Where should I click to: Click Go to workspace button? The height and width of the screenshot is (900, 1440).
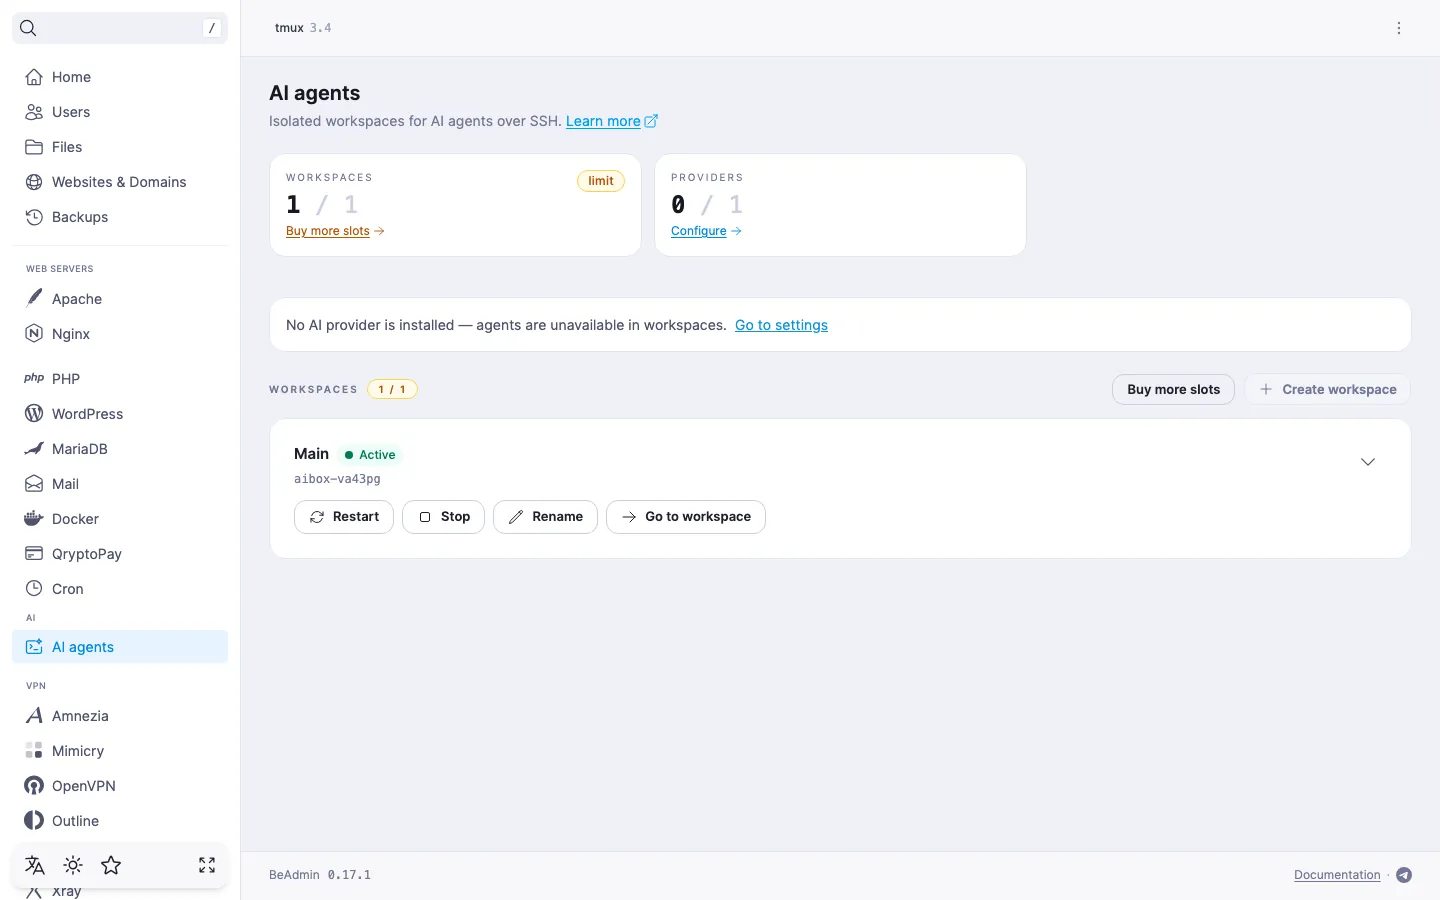(x=686, y=517)
